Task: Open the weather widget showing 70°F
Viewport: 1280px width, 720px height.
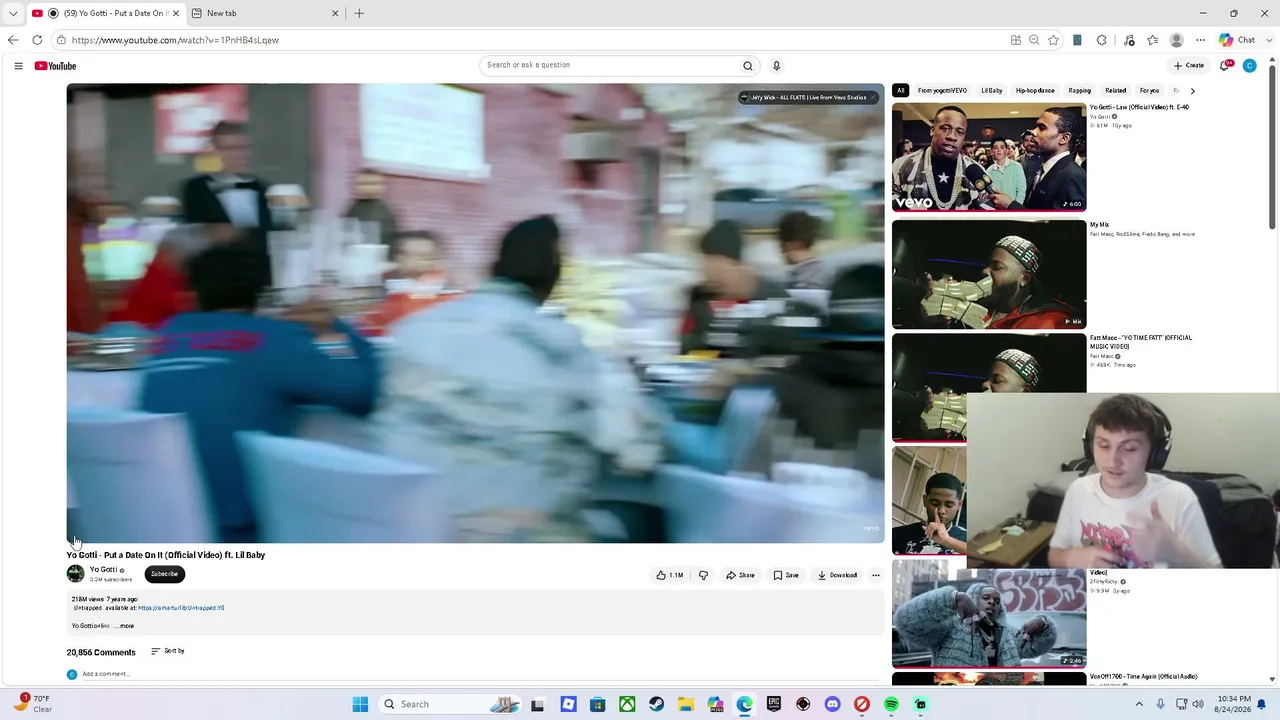Action: click(32, 704)
